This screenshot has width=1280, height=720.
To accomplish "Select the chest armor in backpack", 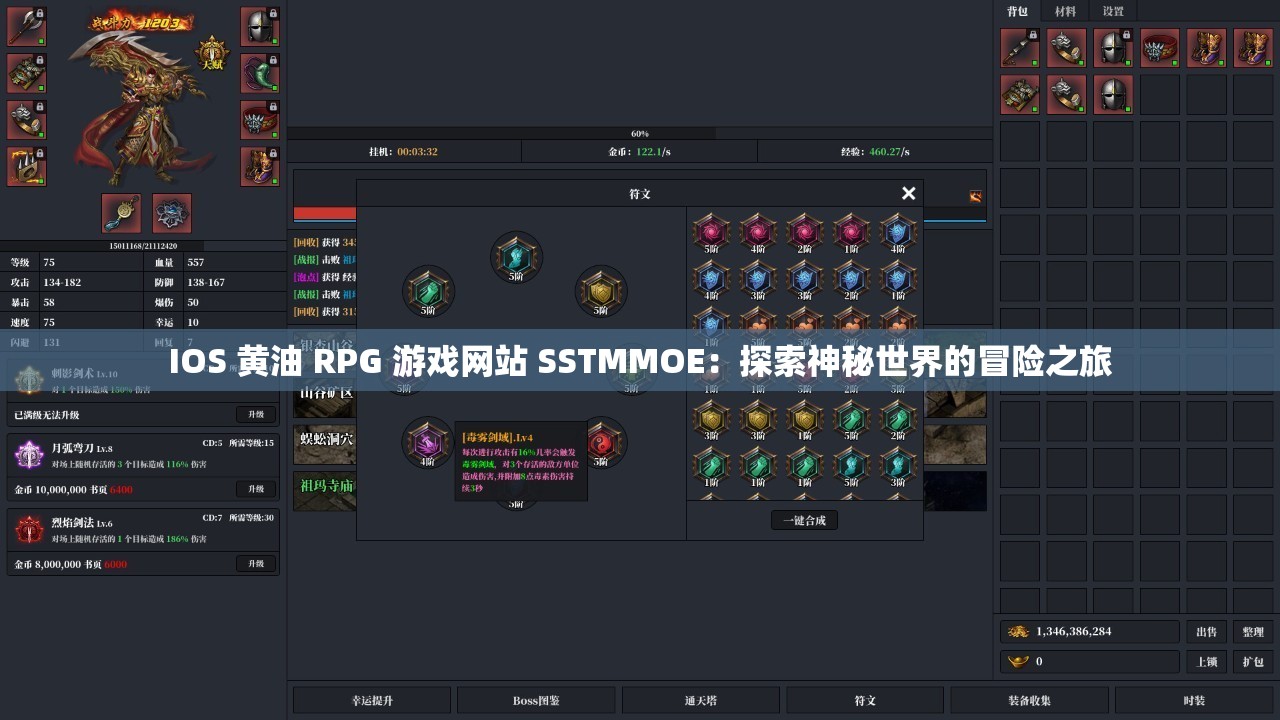I will click(x=1020, y=95).
